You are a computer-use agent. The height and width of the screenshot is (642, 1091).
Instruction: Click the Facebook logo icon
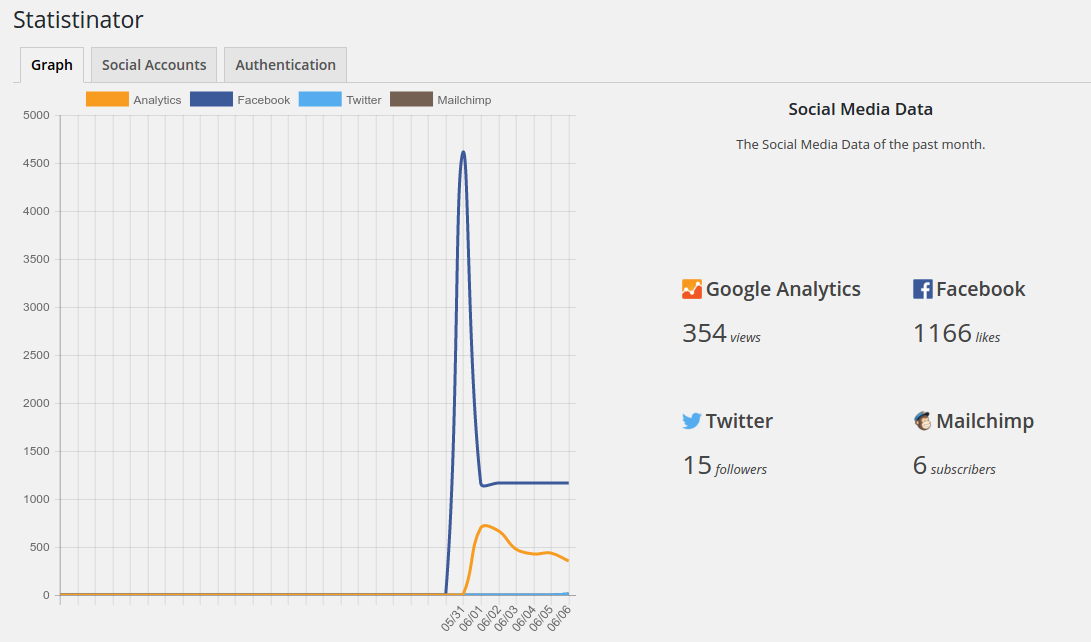tap(923, 289)
